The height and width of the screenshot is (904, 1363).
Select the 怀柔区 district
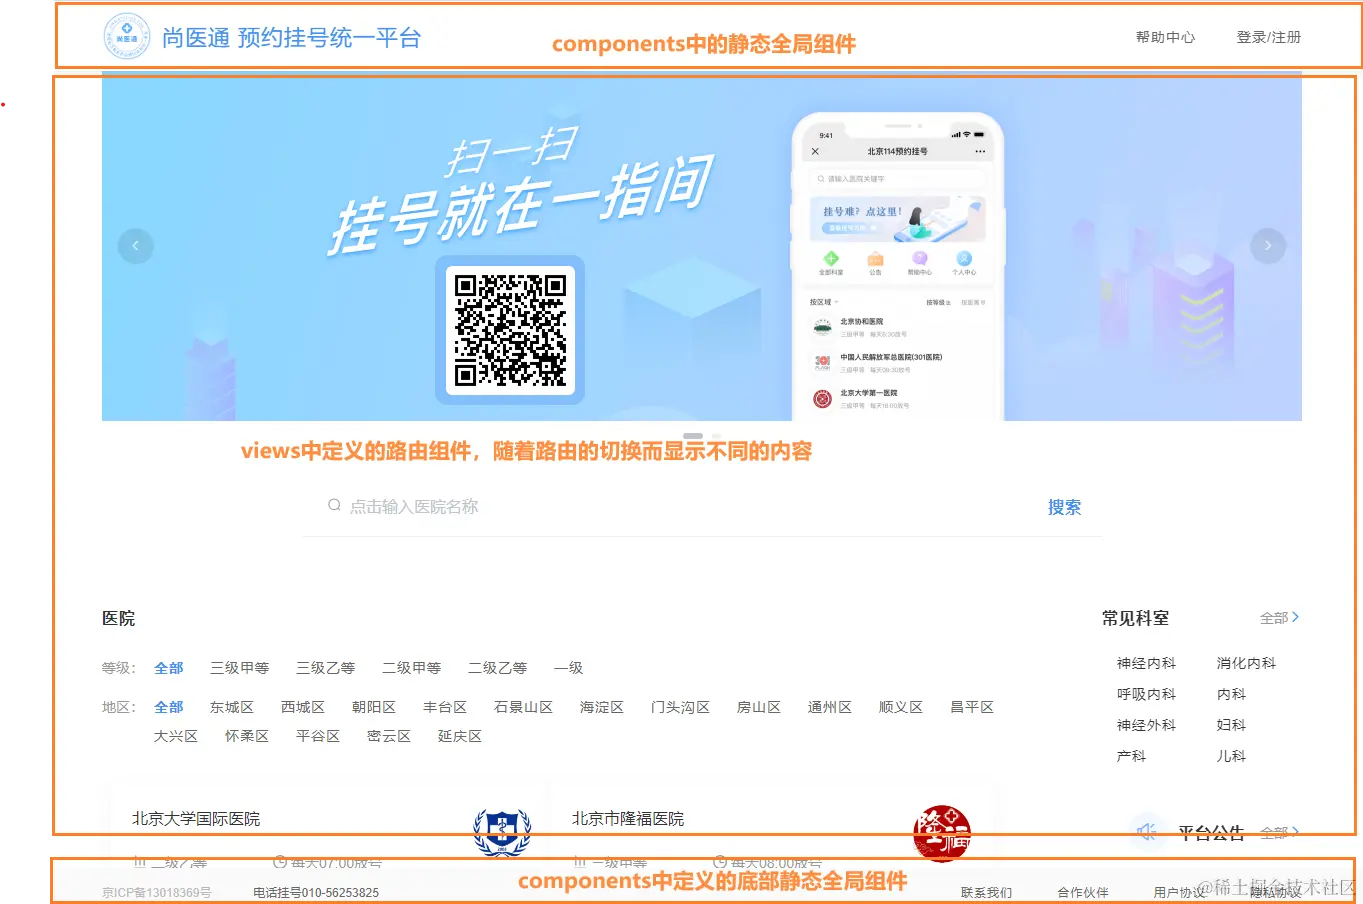coord(247,736)
